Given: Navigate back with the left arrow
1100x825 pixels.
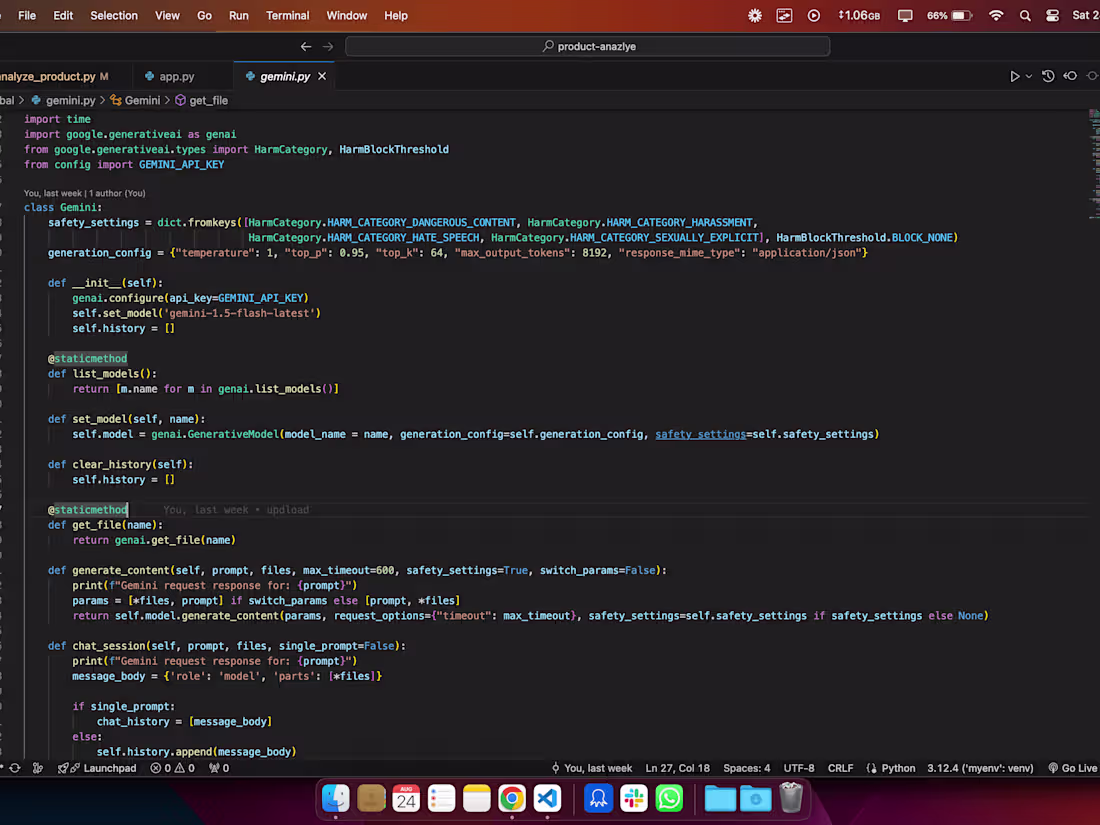Looking at the screenshot, I should pos(306,46).
